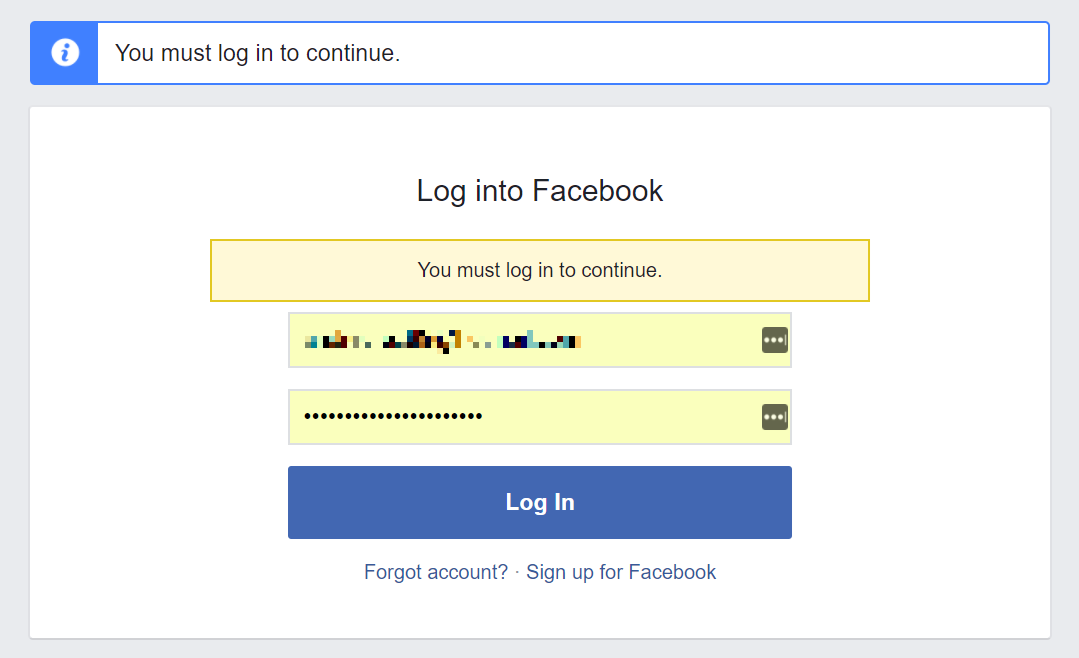The image size is (1079, 658).
Task: Click the filled-in username text
Action: 440,340
